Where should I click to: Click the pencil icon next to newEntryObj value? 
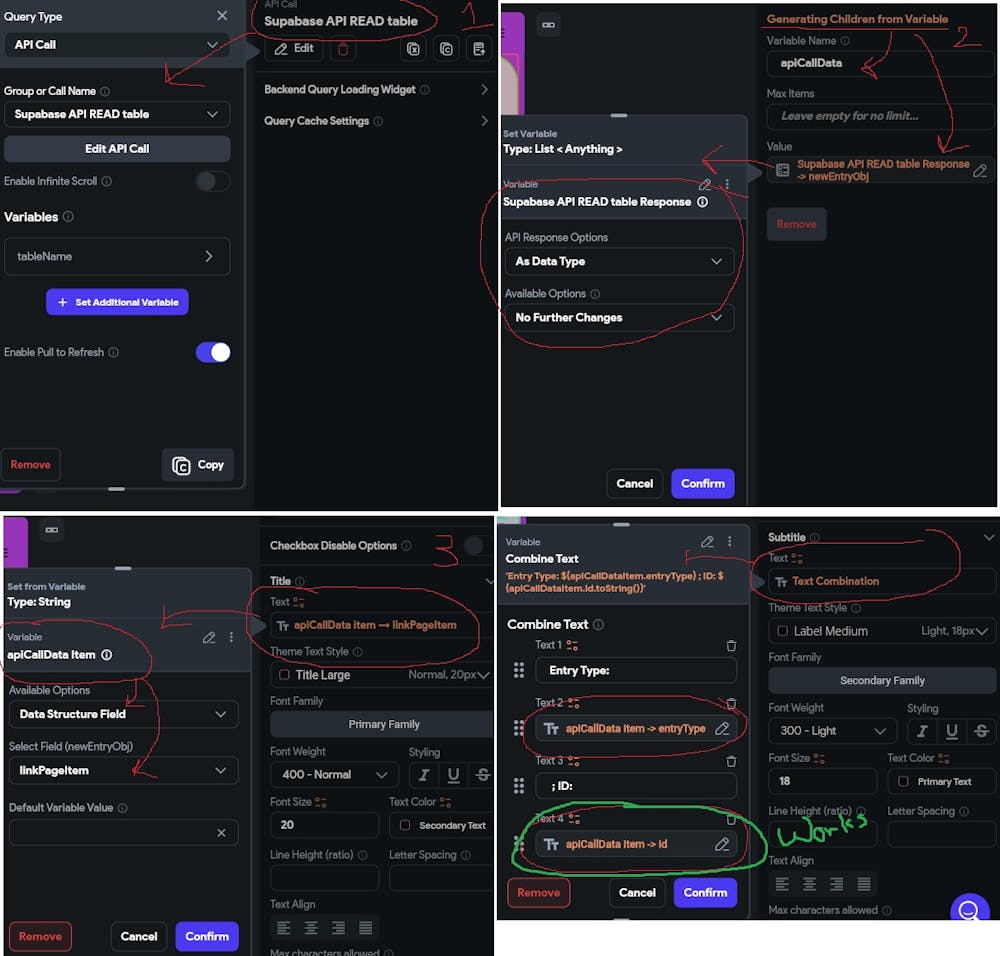pos(980,170)
